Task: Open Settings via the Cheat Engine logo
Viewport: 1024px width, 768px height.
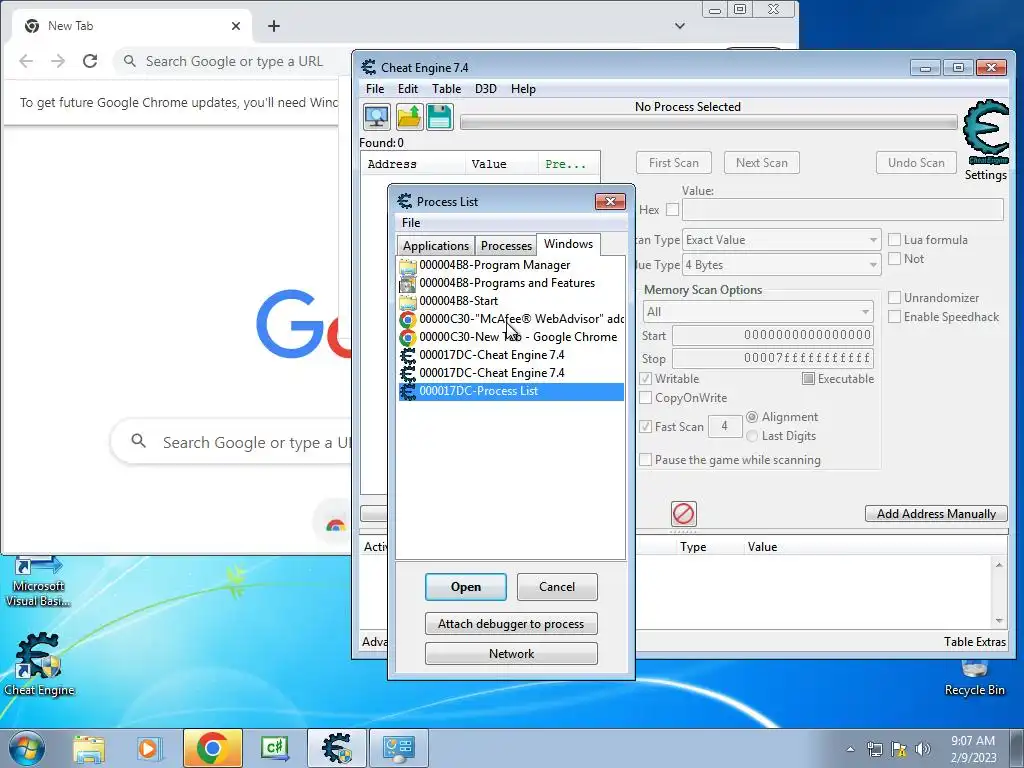Action: (985, 133)
